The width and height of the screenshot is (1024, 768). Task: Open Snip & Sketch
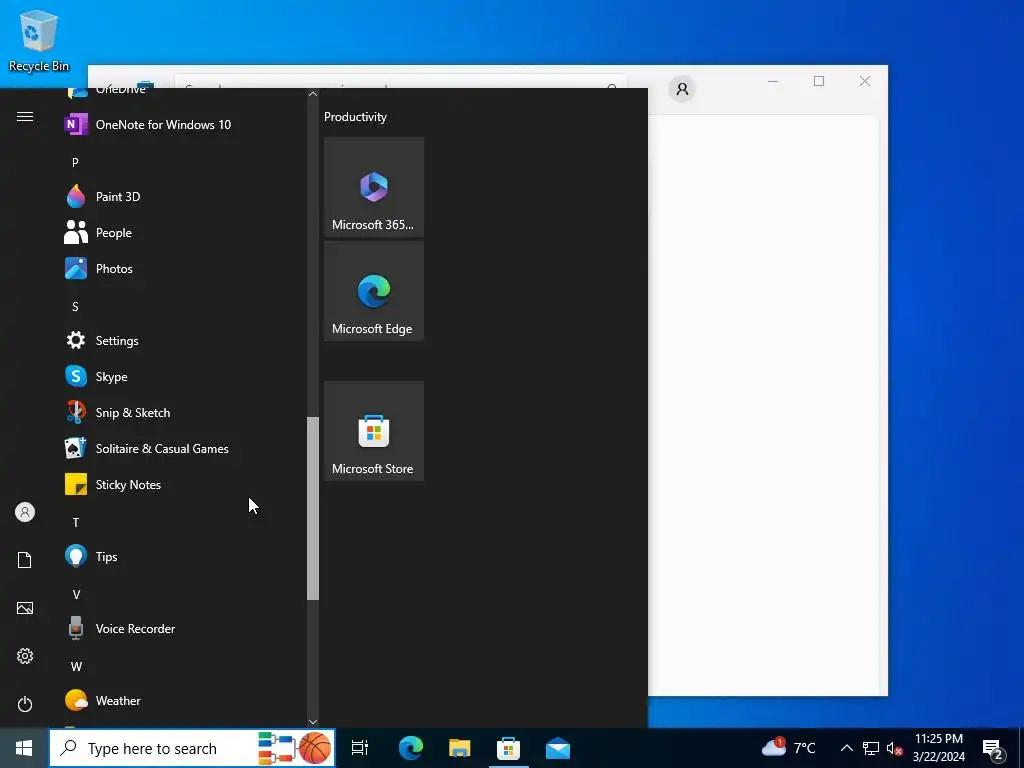point(183,413)
